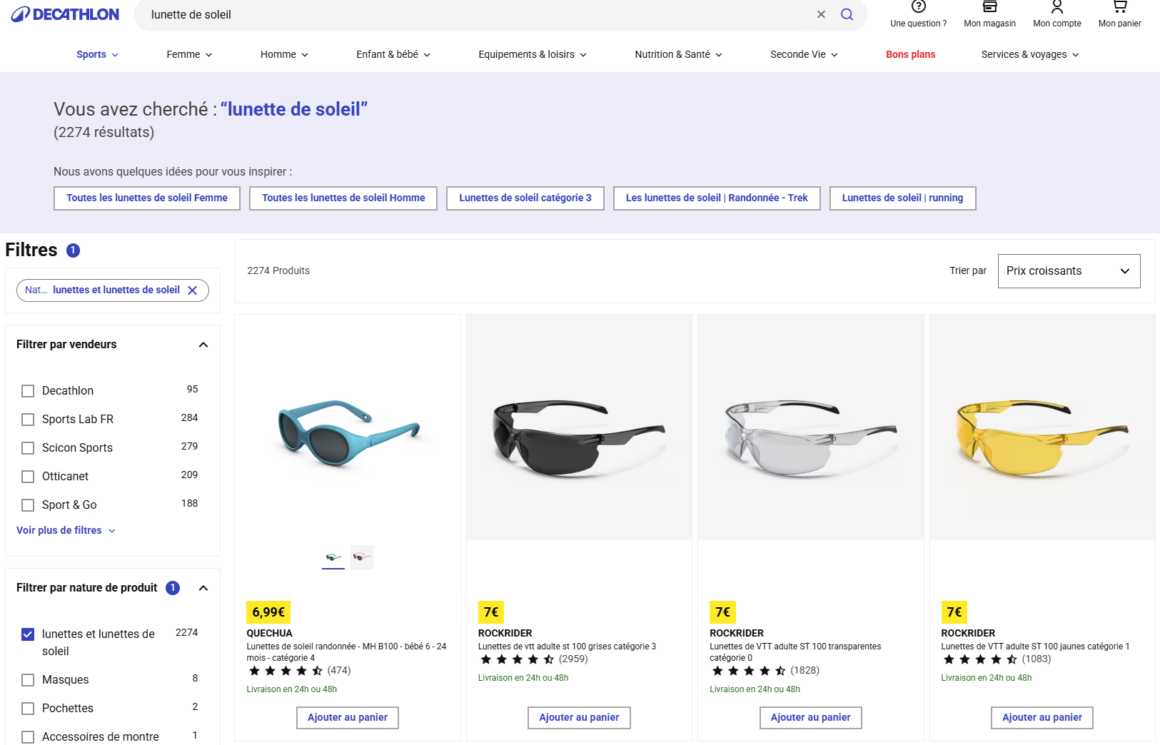Click the Decathlon logo
The height and width of the screenshot is (745, 1160).
tap(65, 14)
